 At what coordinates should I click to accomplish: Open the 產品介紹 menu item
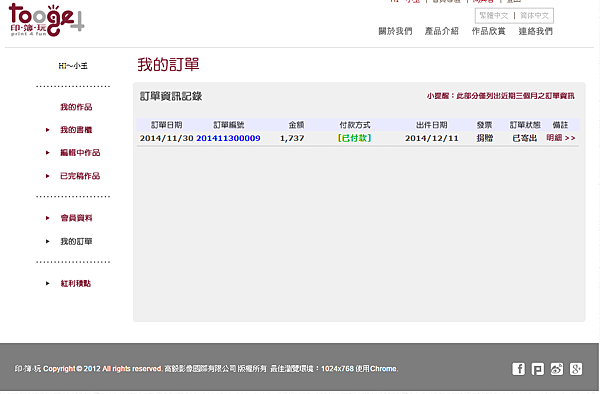point(442,31)
